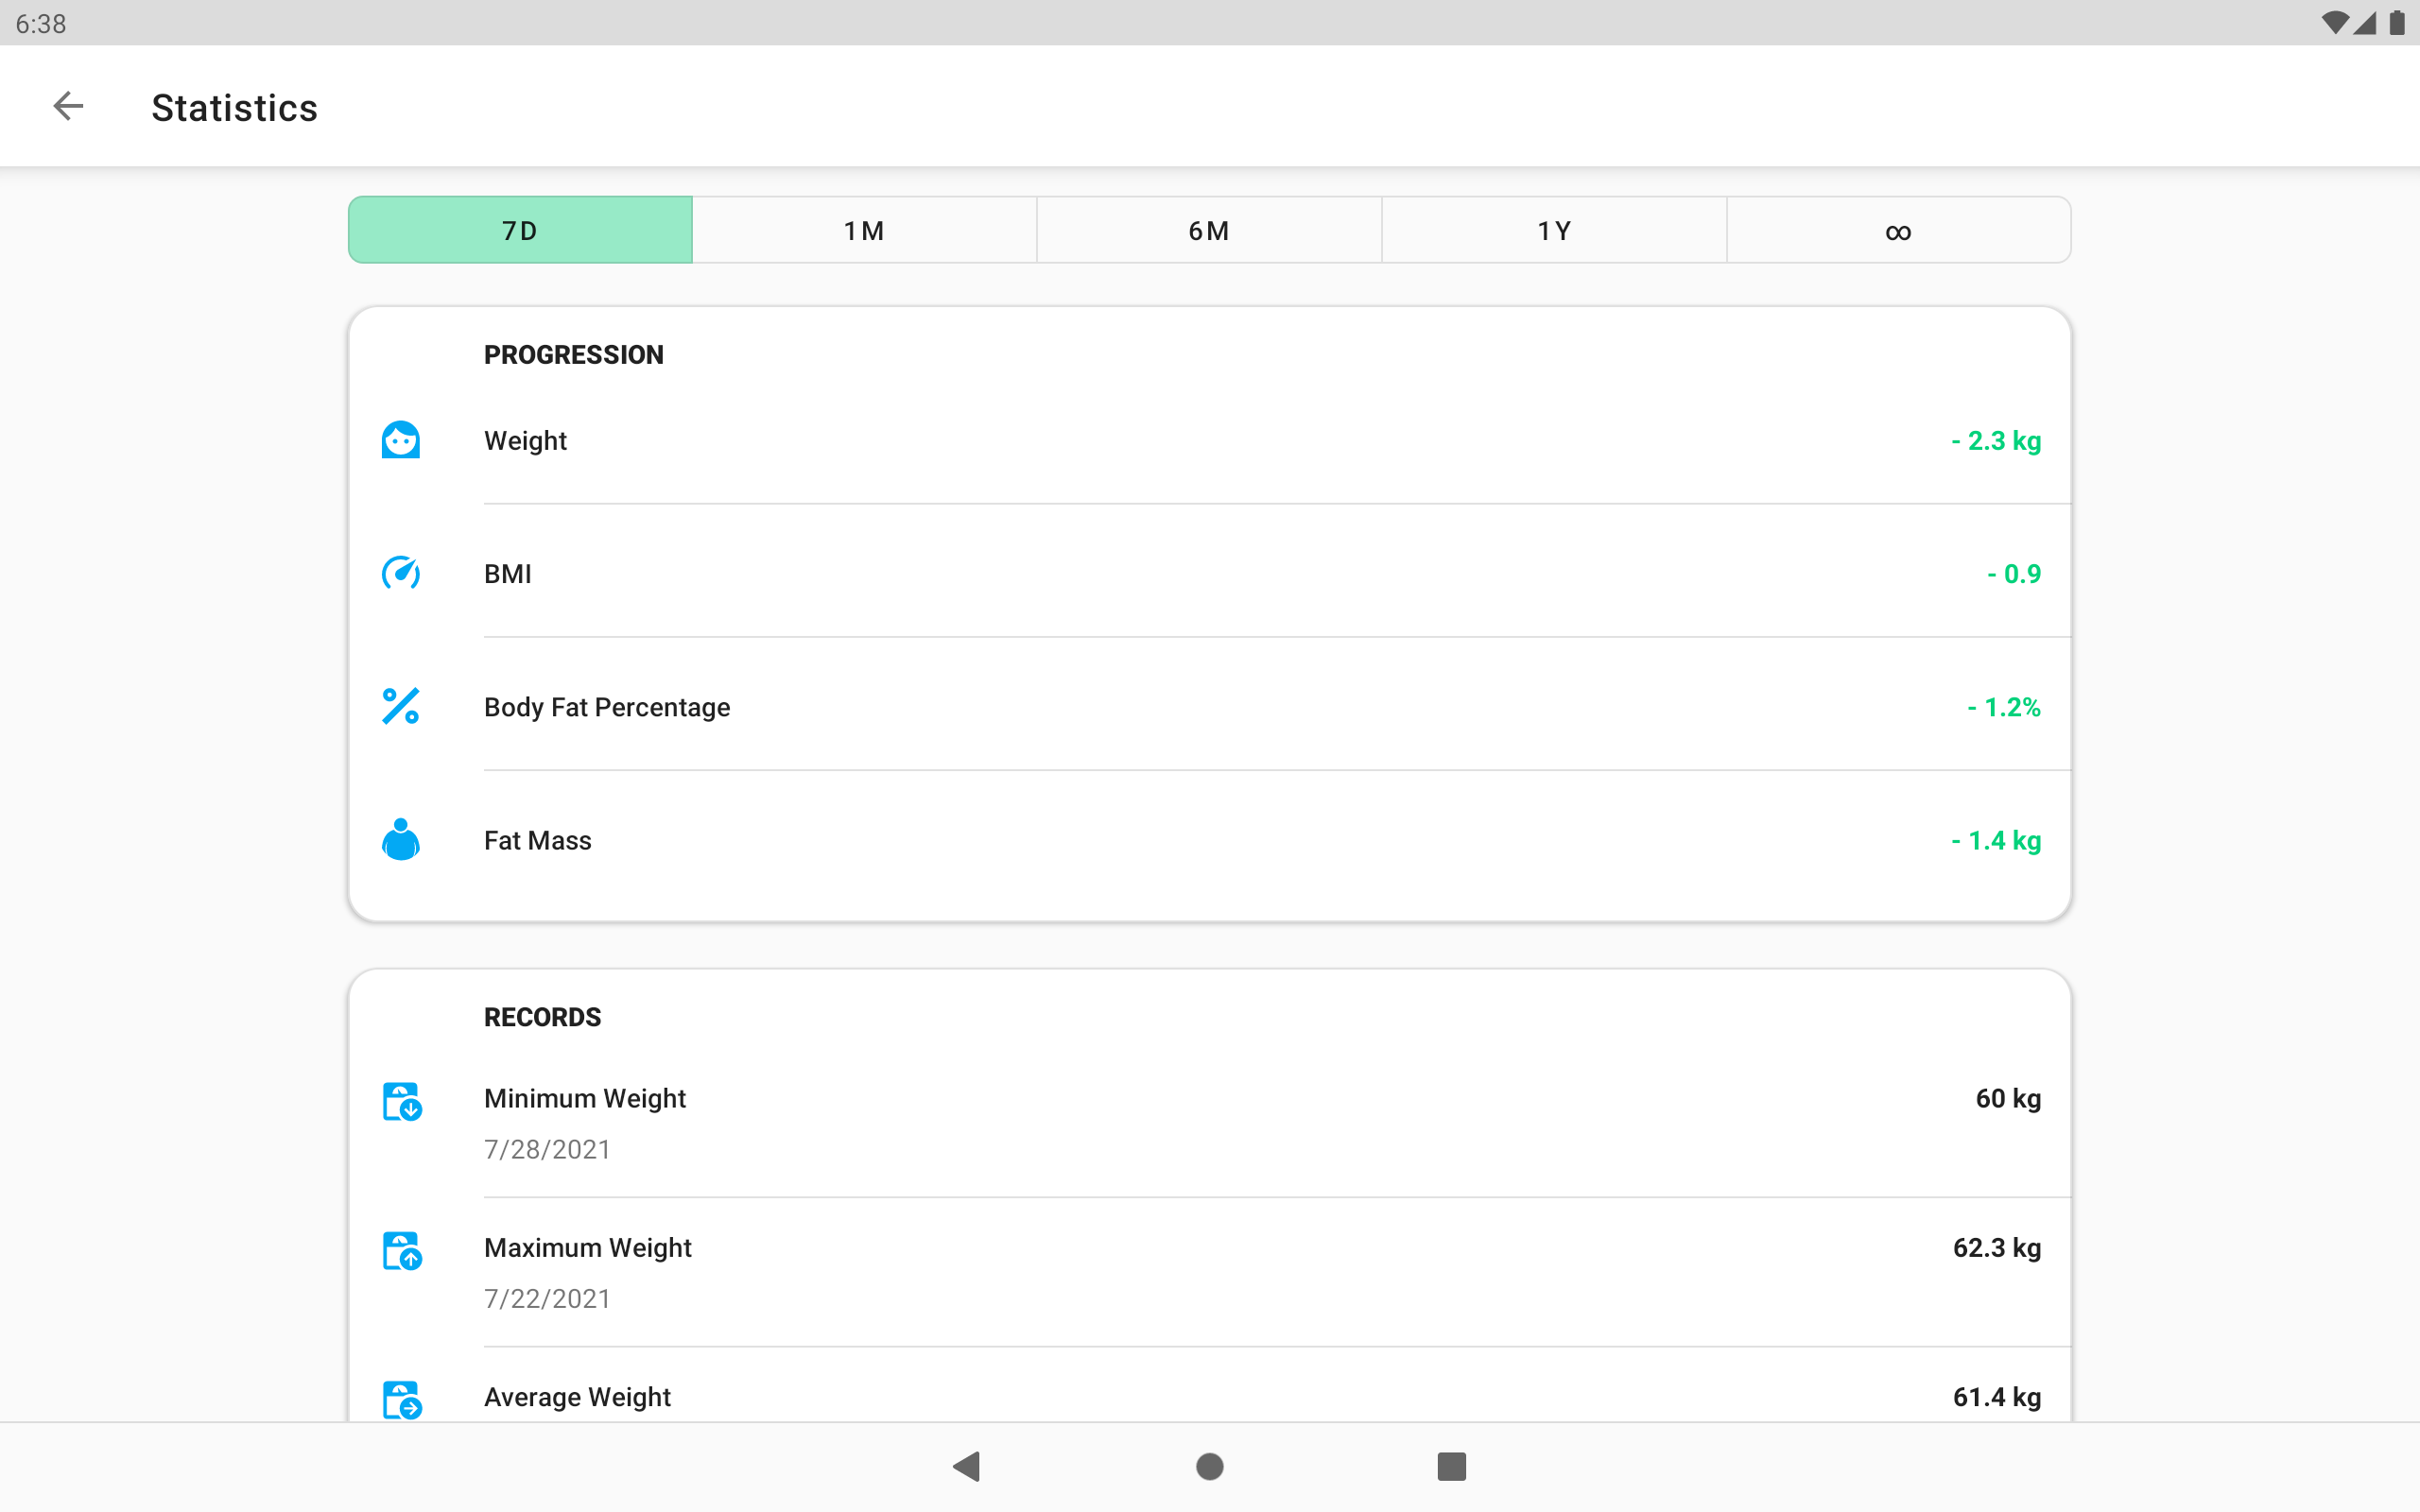
Task: Tap the Minimum Weight scale icon
Action: (x=402, y=1101)
